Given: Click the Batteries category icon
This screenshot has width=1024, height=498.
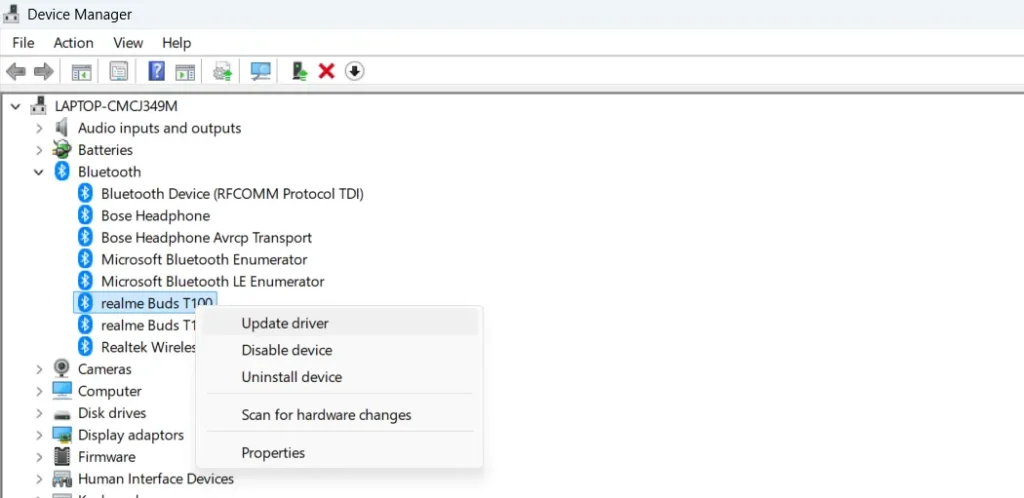Looking at the screenshot, I should [62, 149].
